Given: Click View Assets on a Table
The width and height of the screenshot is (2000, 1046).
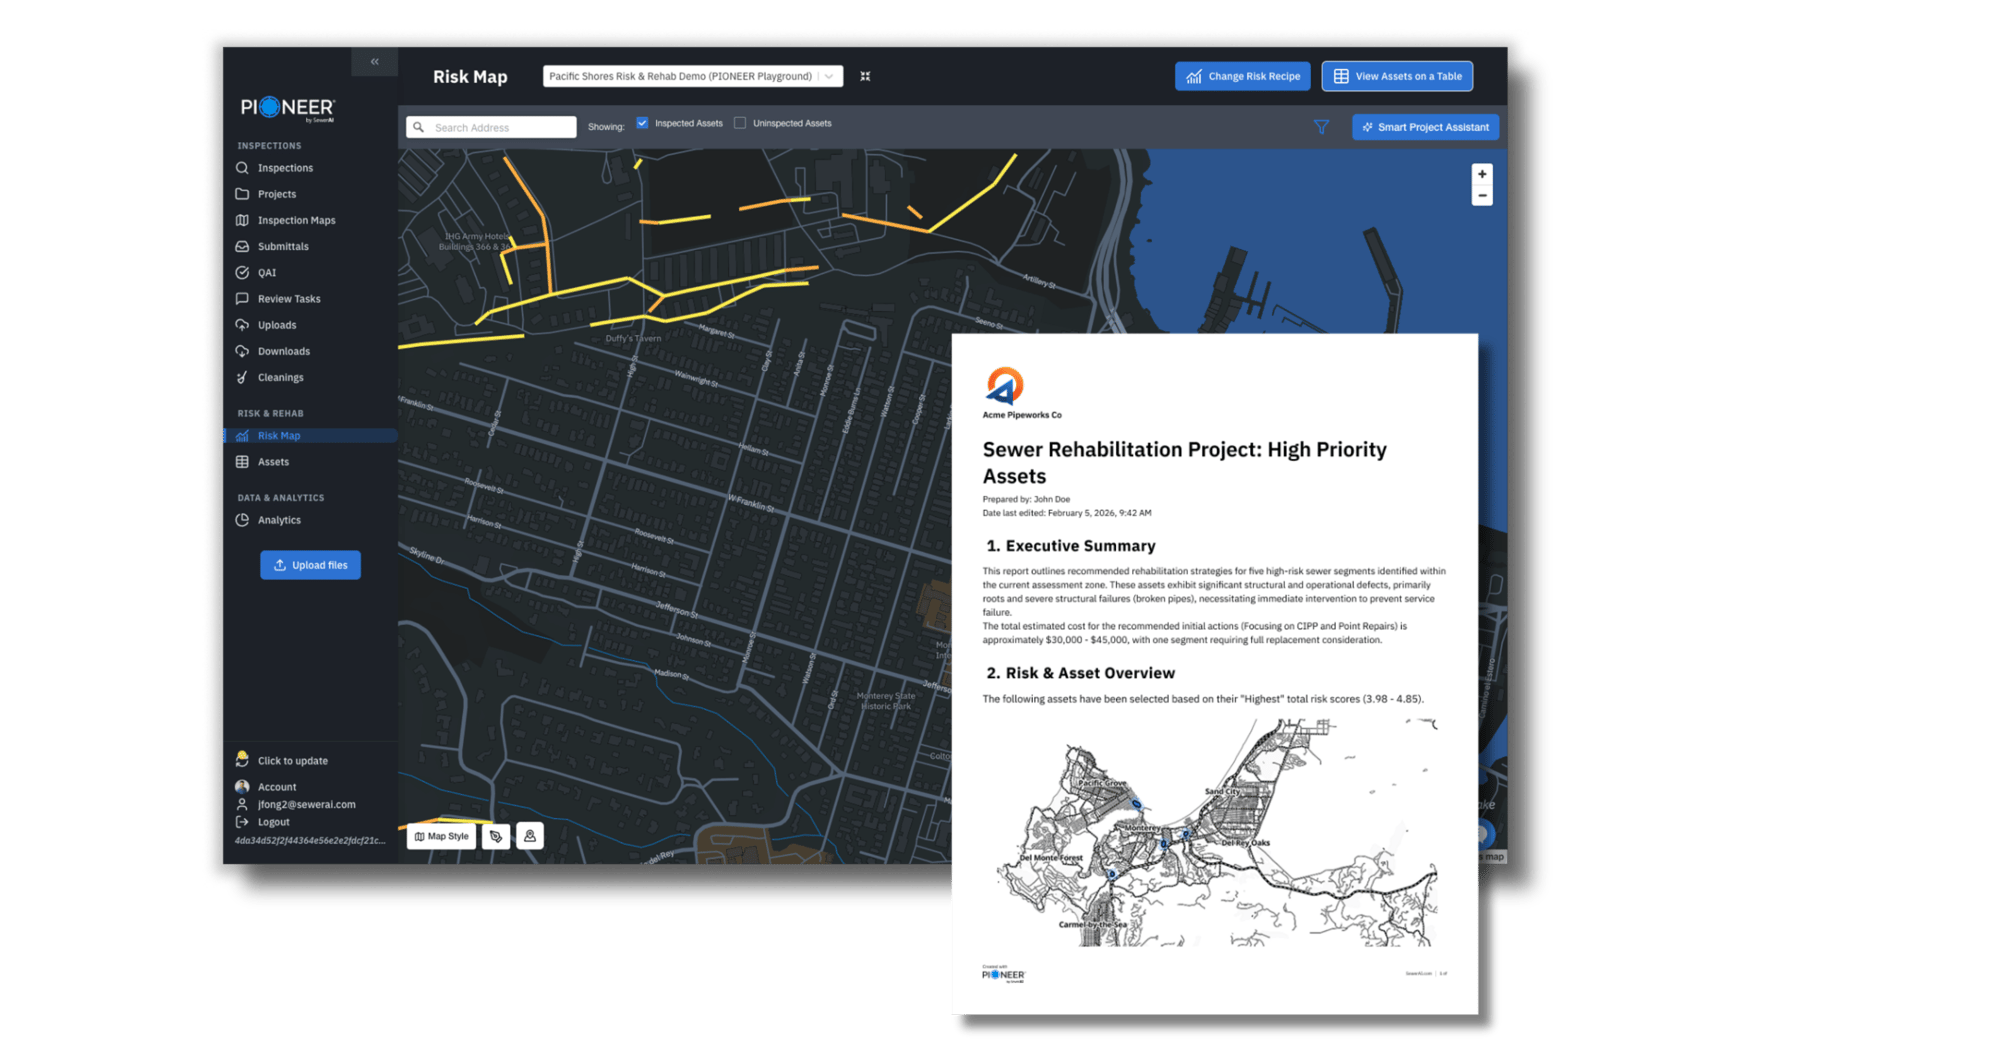Looking at the screenshot, I should [1397, 75].
